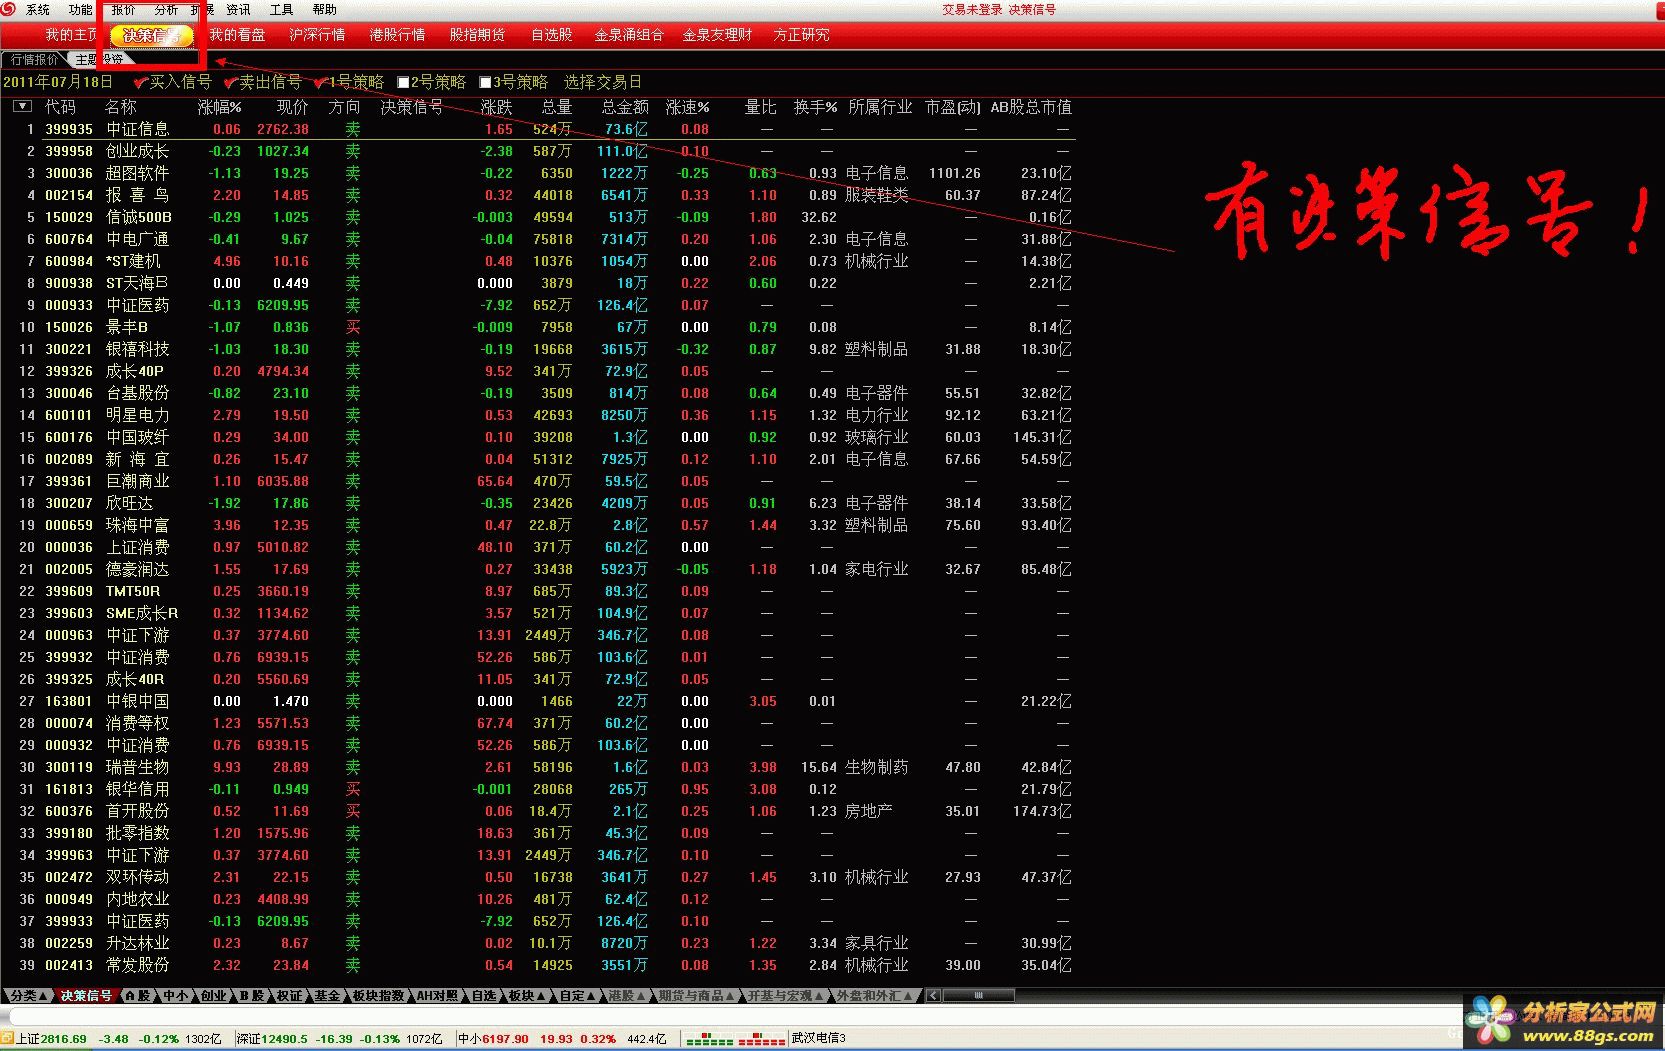Screen dimensions: 1665x1051
Task: Select the B股 bottom tab
Action: click(x=252, y=995)
